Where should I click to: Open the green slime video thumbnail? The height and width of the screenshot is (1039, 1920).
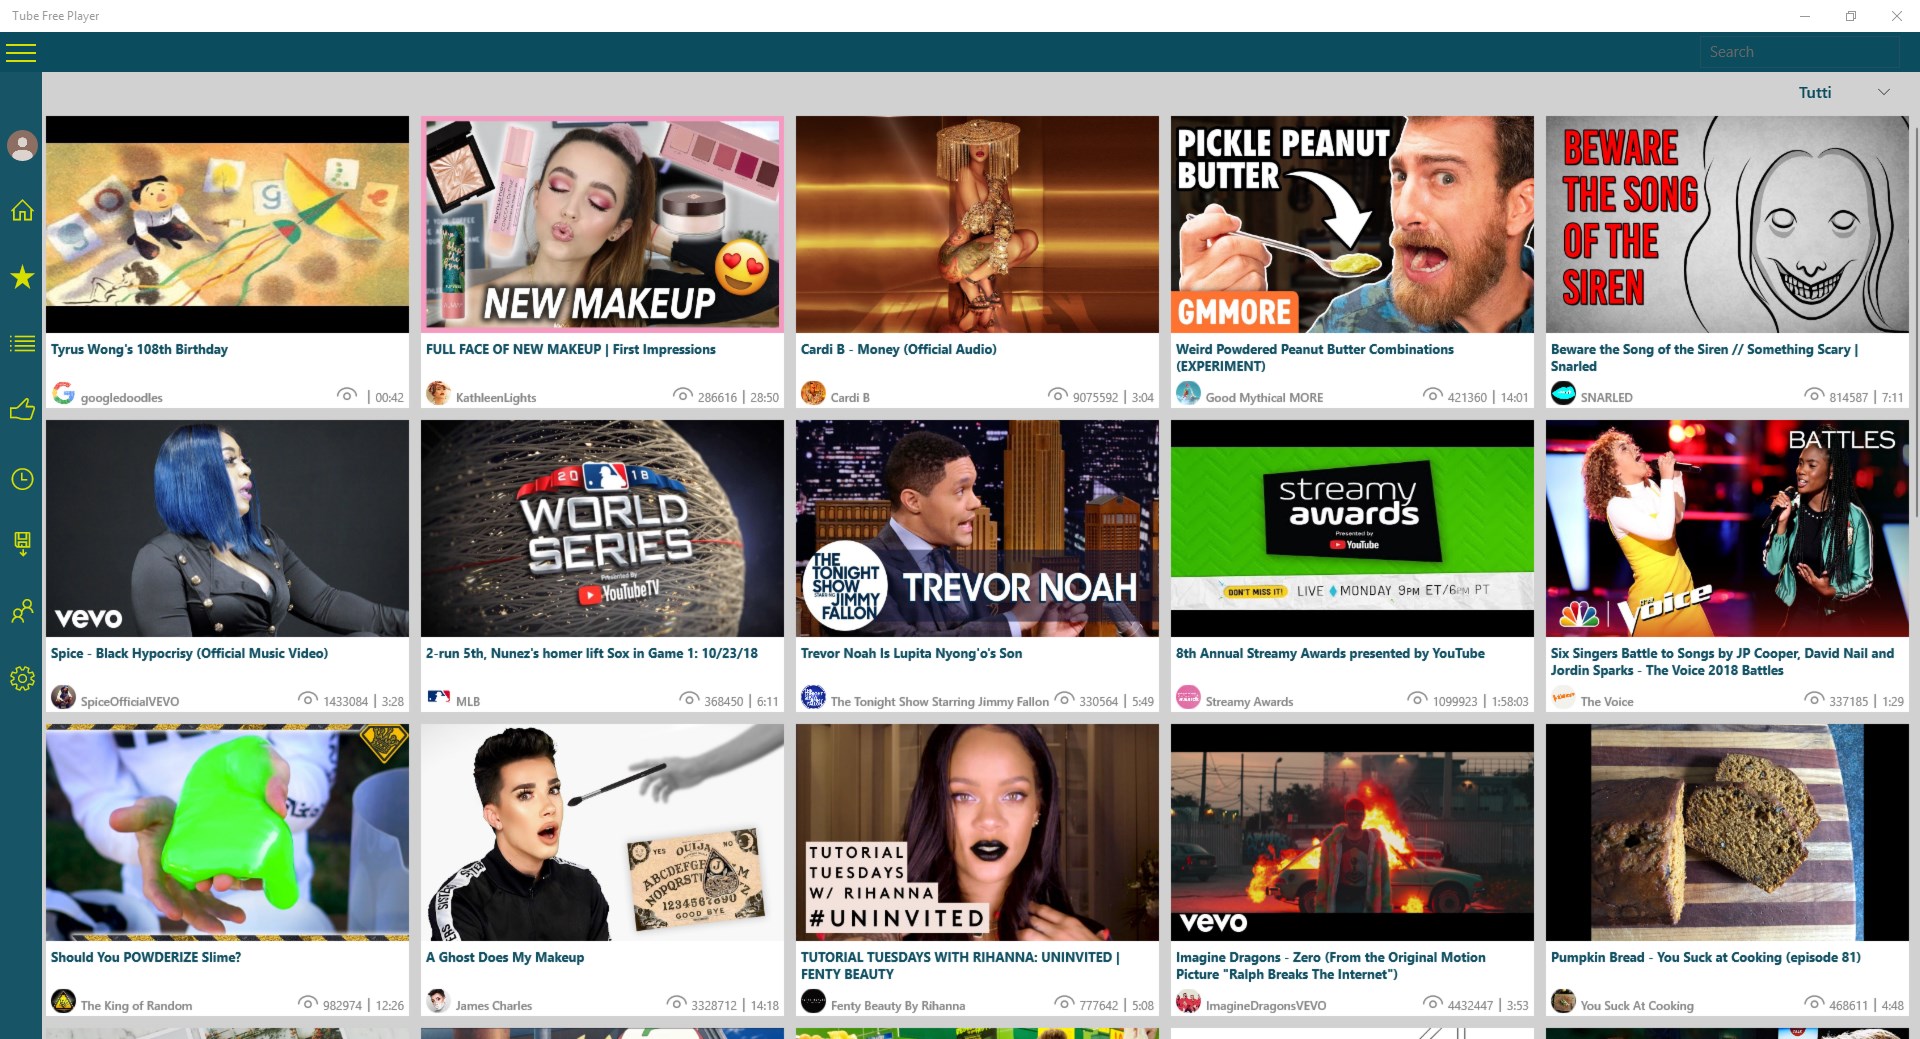(227, 832)
